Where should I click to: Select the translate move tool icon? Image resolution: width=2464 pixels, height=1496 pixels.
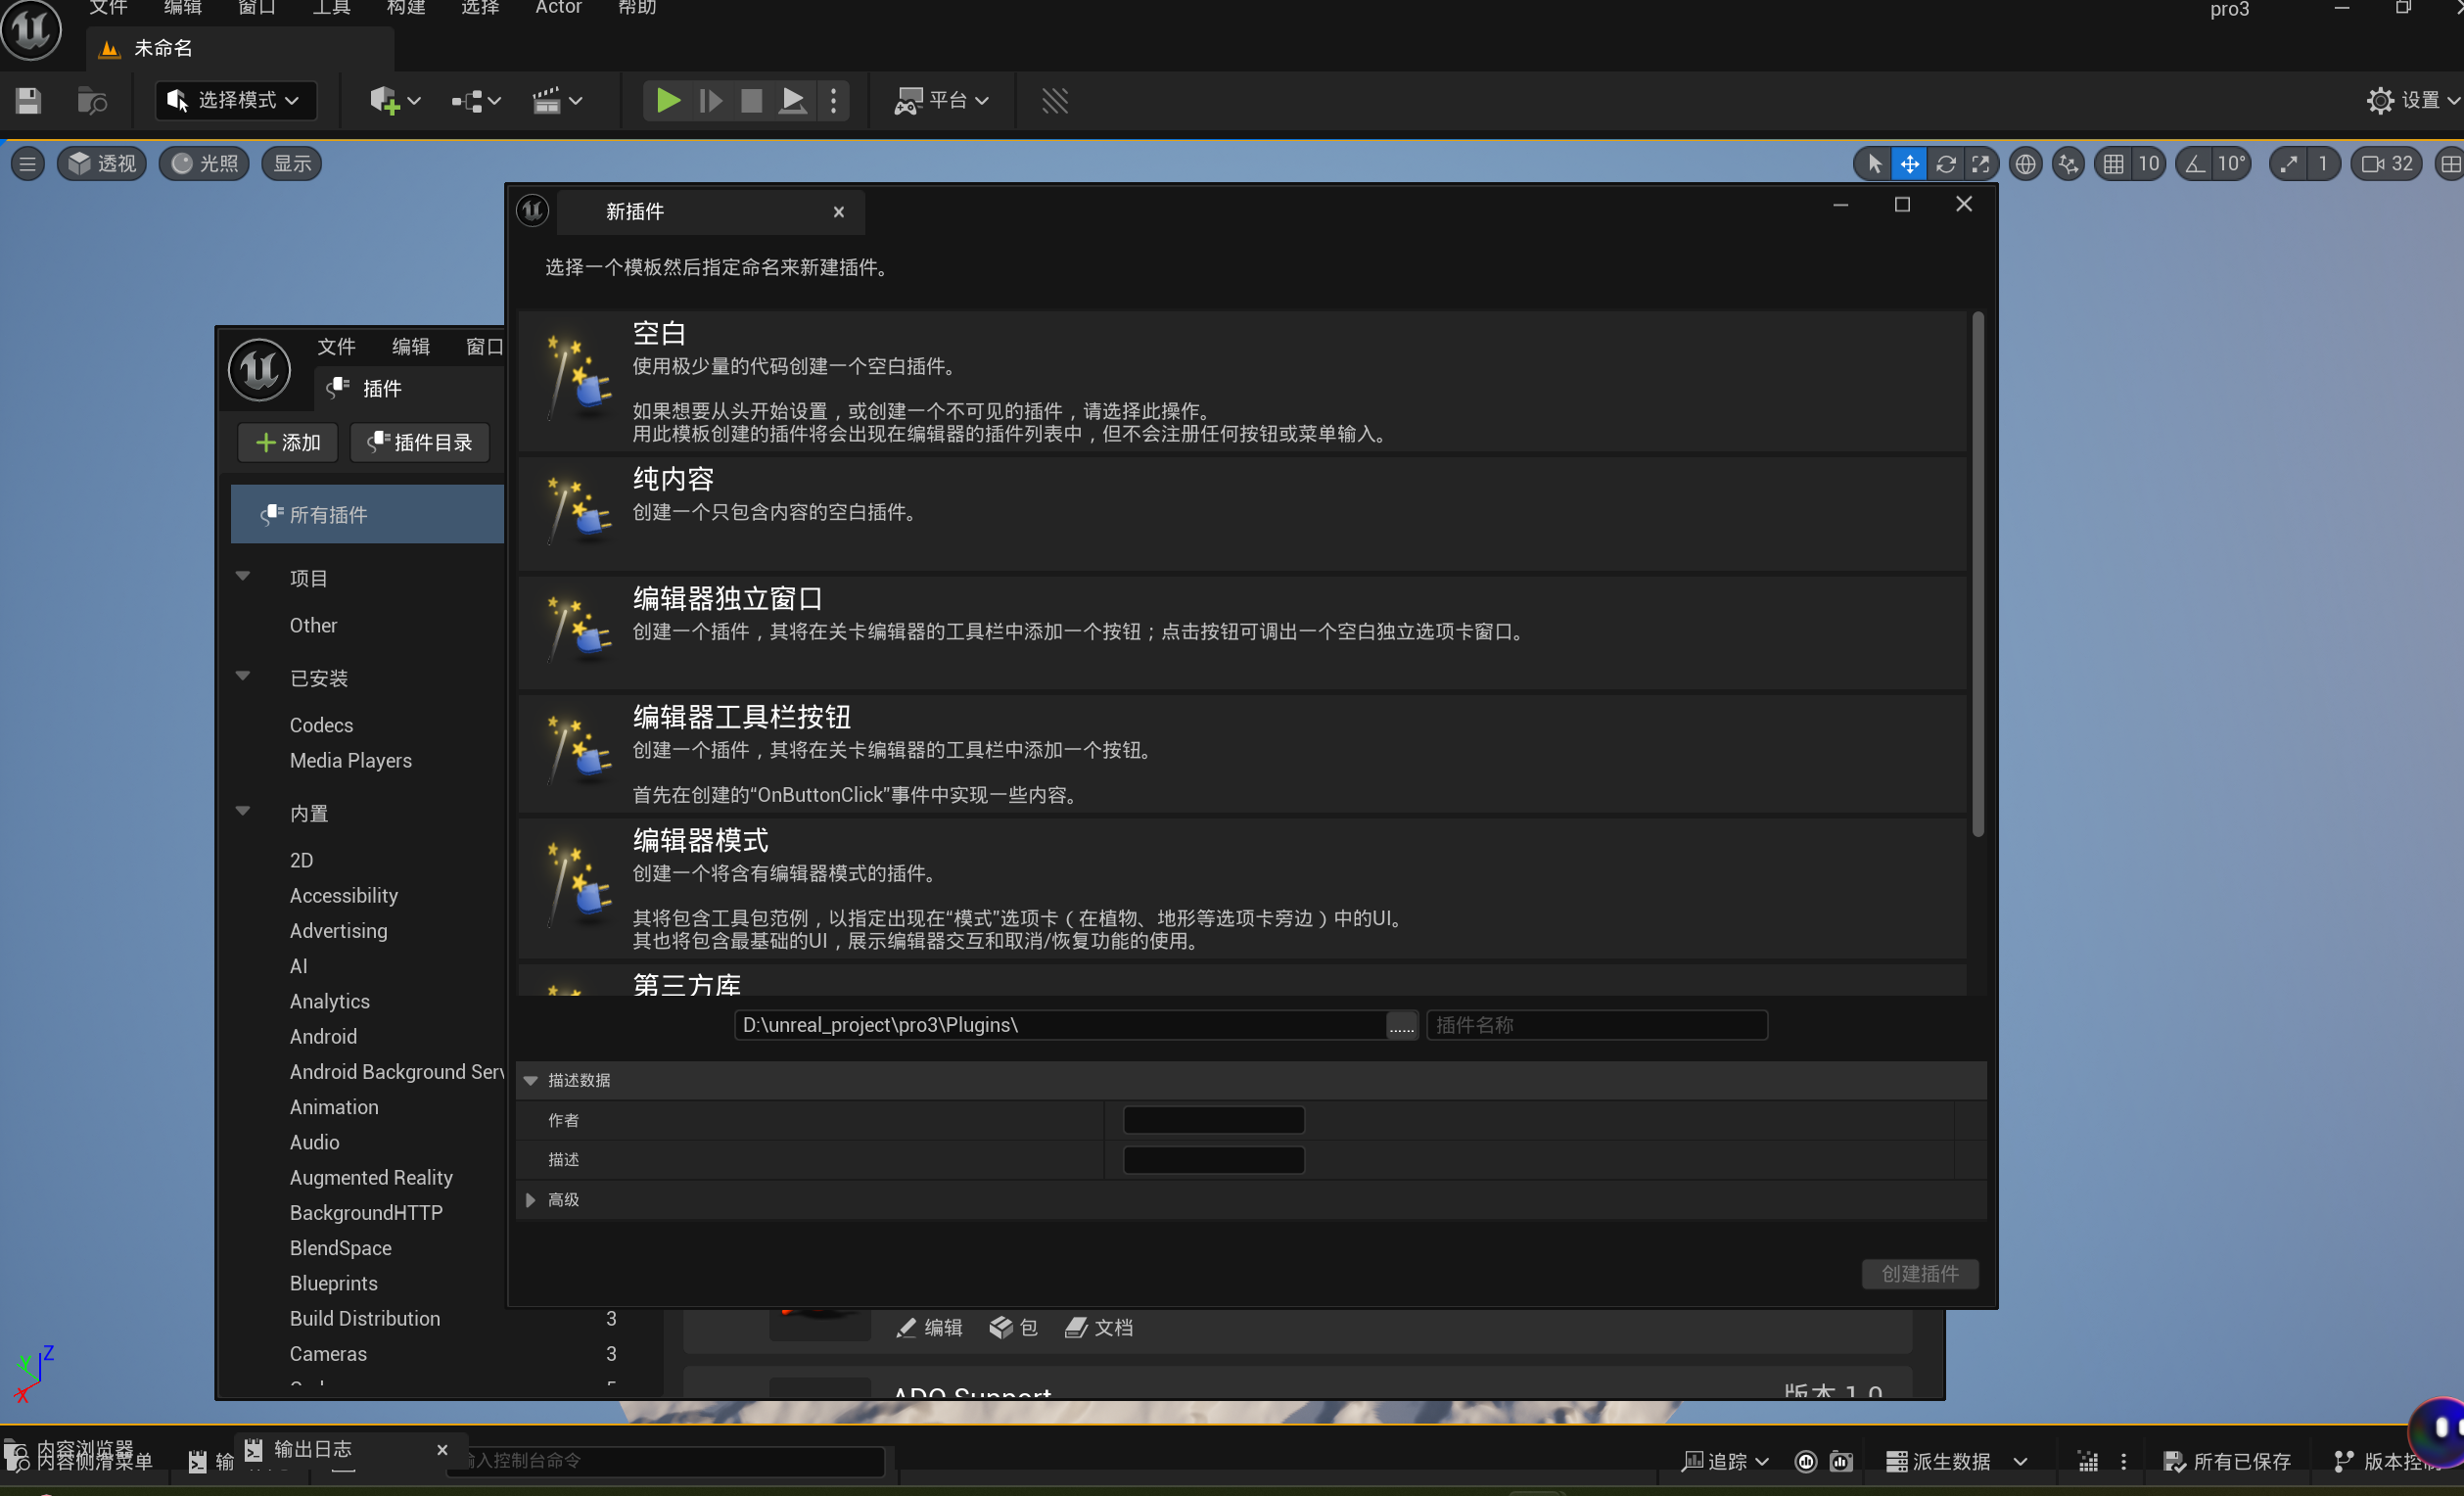tap(1909, 164)
